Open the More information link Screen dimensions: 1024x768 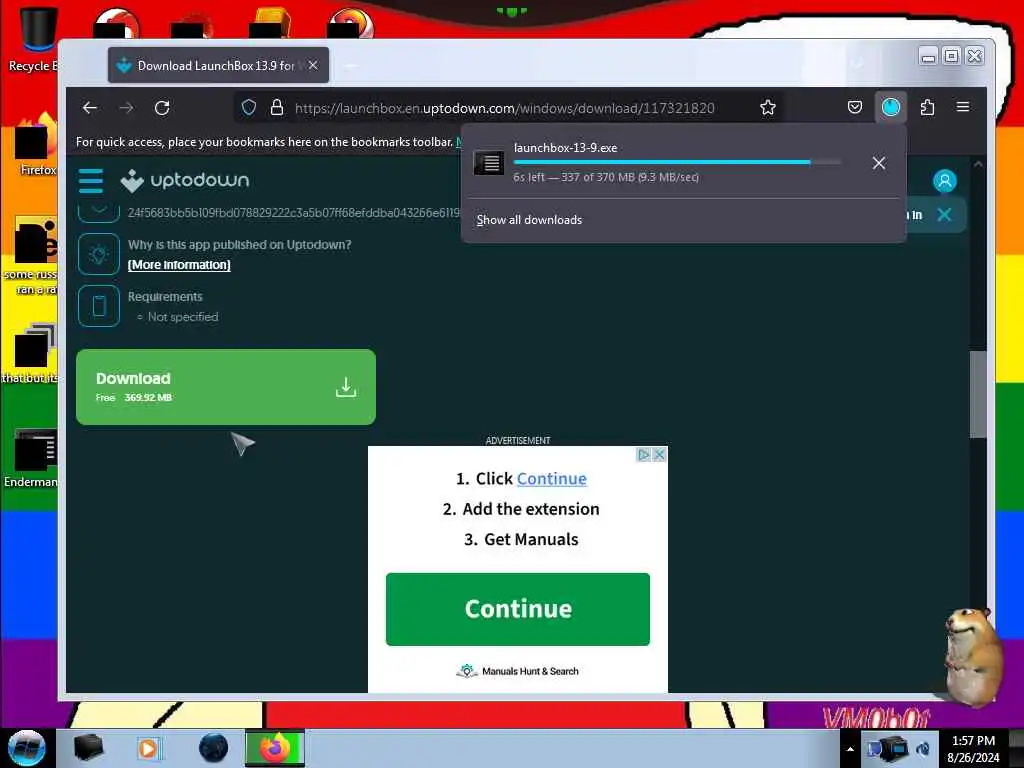click(179, 264)
